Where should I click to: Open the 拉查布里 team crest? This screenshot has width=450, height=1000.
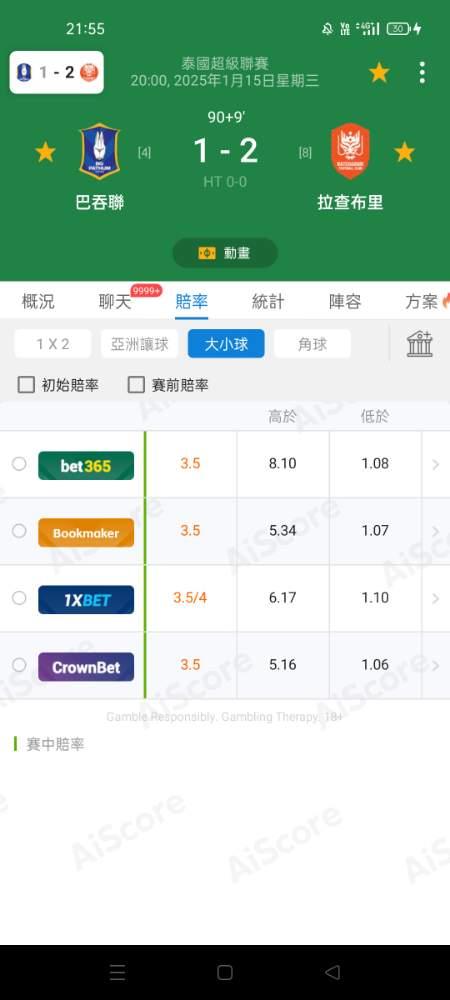pos(350,151)
